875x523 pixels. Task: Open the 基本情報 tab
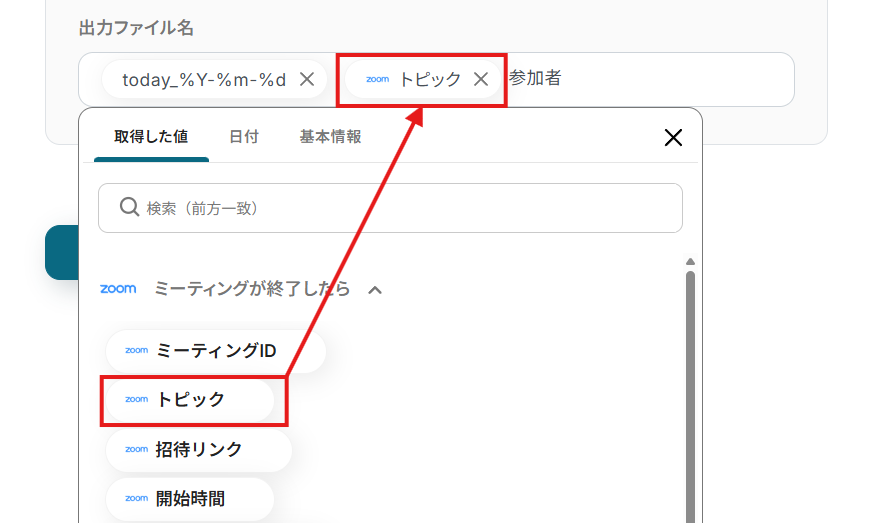click(x=330, y=137)
